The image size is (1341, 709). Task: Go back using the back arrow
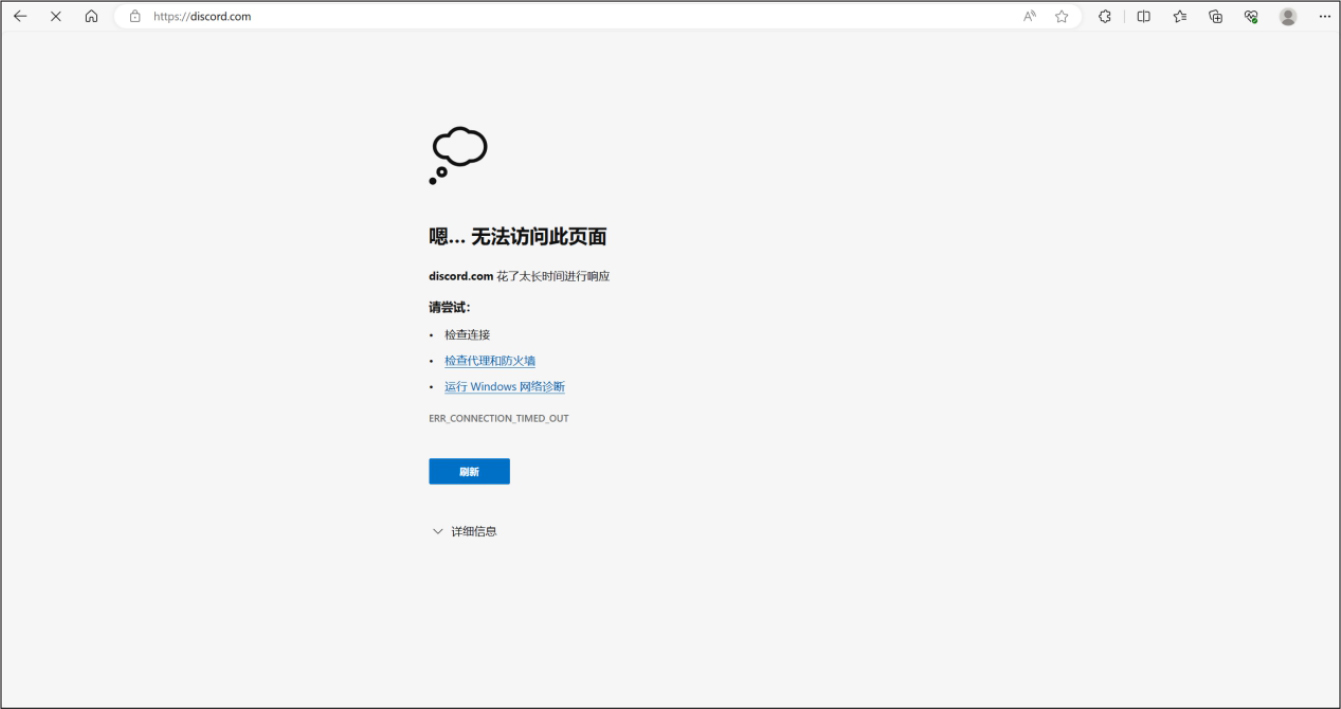coord(20,16)
